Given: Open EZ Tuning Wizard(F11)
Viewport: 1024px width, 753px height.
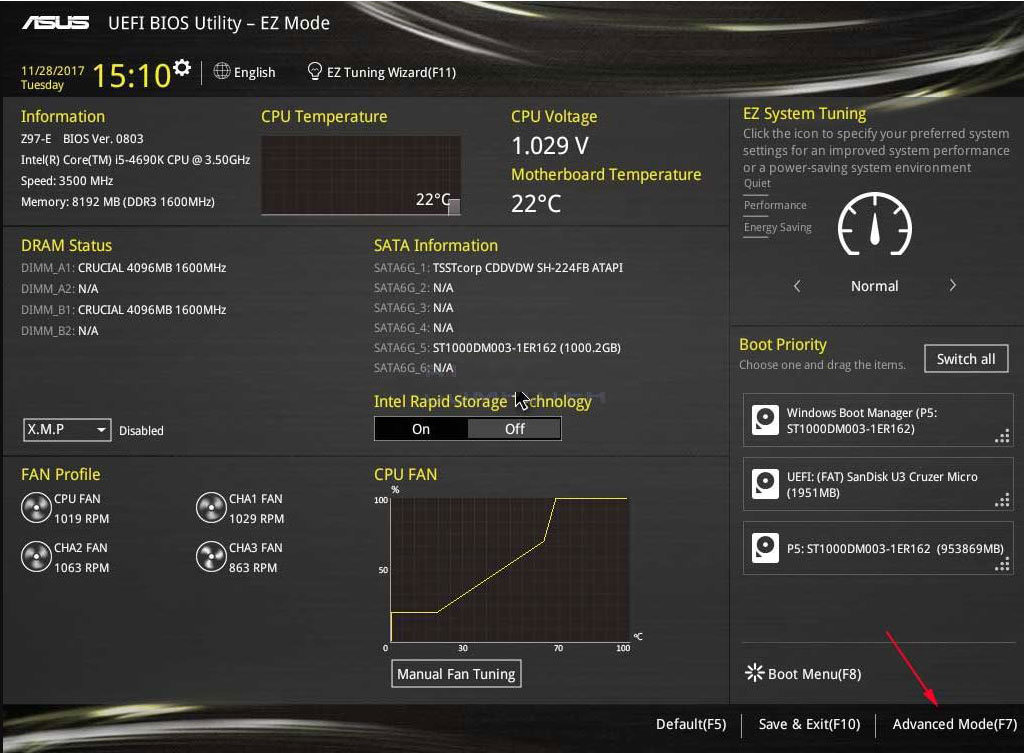Looking at the screenshot, I should click(382, 72).
